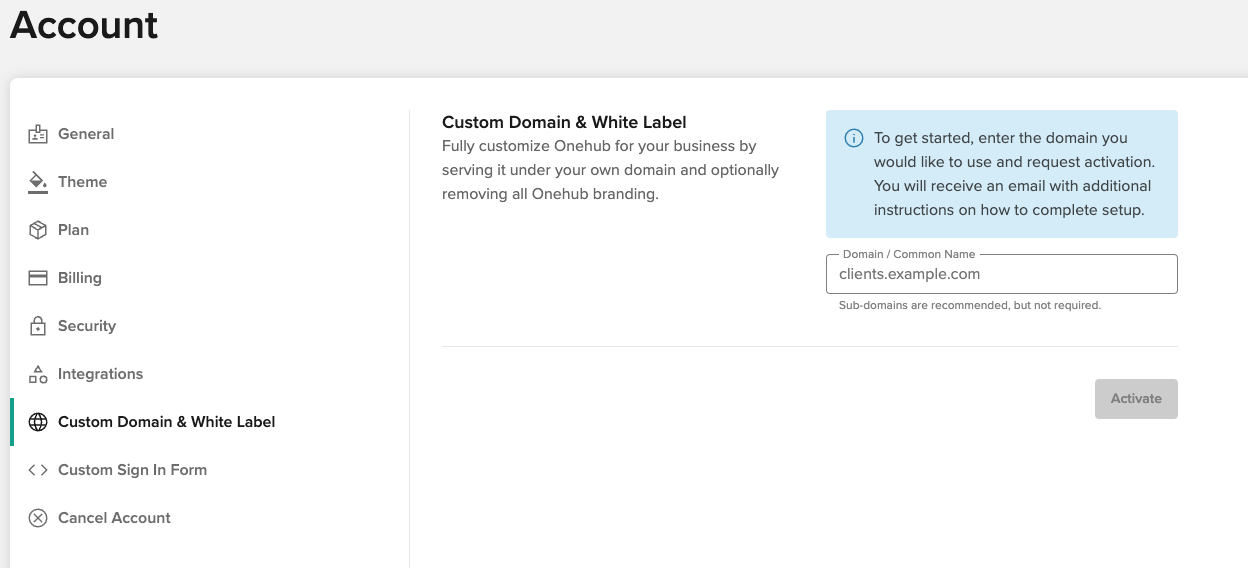Click the Billing credit card icon
Viewport: 1248px width, 568px height.
coord(38,278)
